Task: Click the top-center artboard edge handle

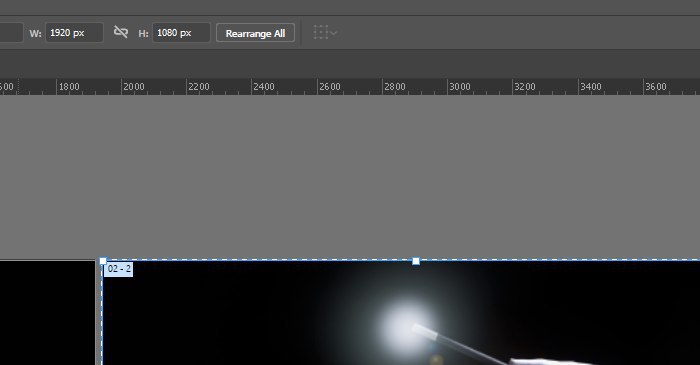Action: click(x=416, y=261)
